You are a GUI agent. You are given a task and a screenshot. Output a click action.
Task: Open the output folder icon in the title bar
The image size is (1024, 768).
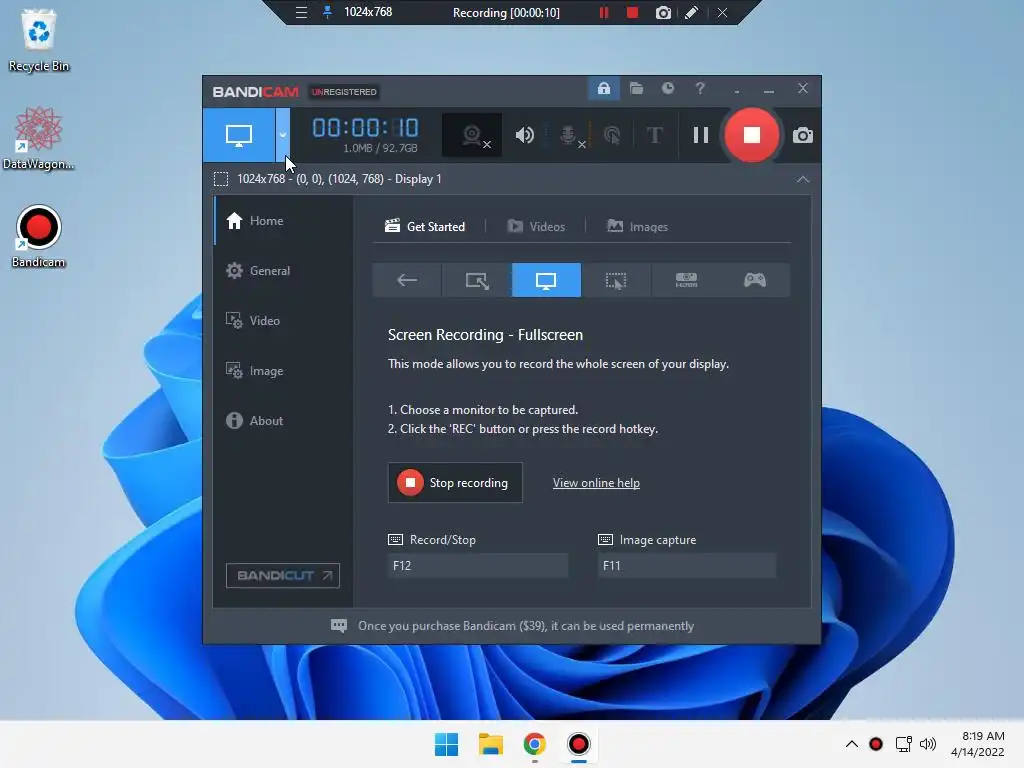[x=637, y=89]
